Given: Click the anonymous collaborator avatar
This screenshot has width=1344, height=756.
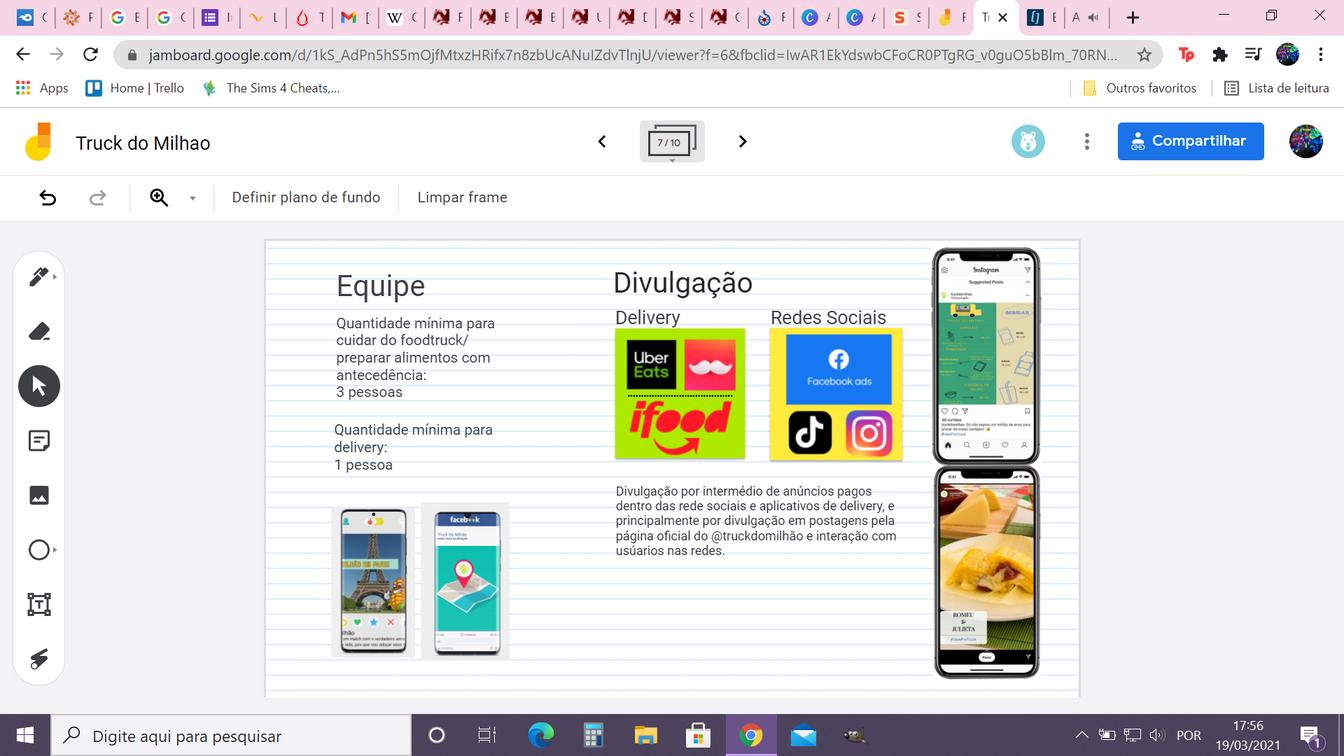Looking at the screenshot, I should [x=1028, y=142].
